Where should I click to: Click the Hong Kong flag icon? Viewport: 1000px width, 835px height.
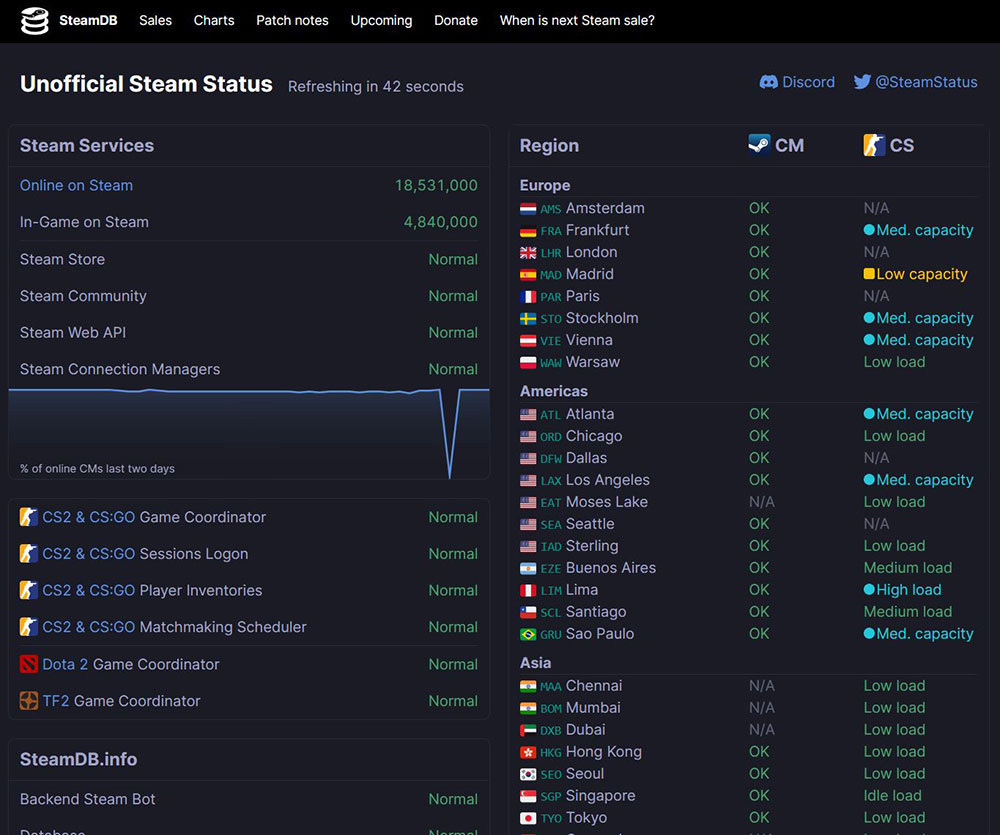click(528, 752)
